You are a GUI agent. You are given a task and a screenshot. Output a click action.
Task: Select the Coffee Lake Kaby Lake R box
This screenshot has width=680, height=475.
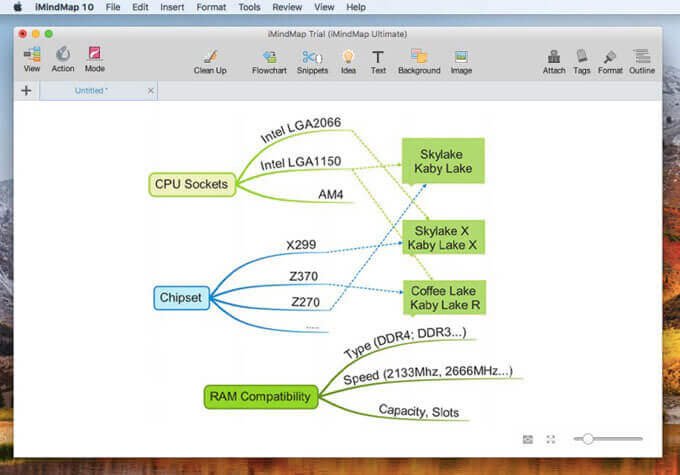445,298
